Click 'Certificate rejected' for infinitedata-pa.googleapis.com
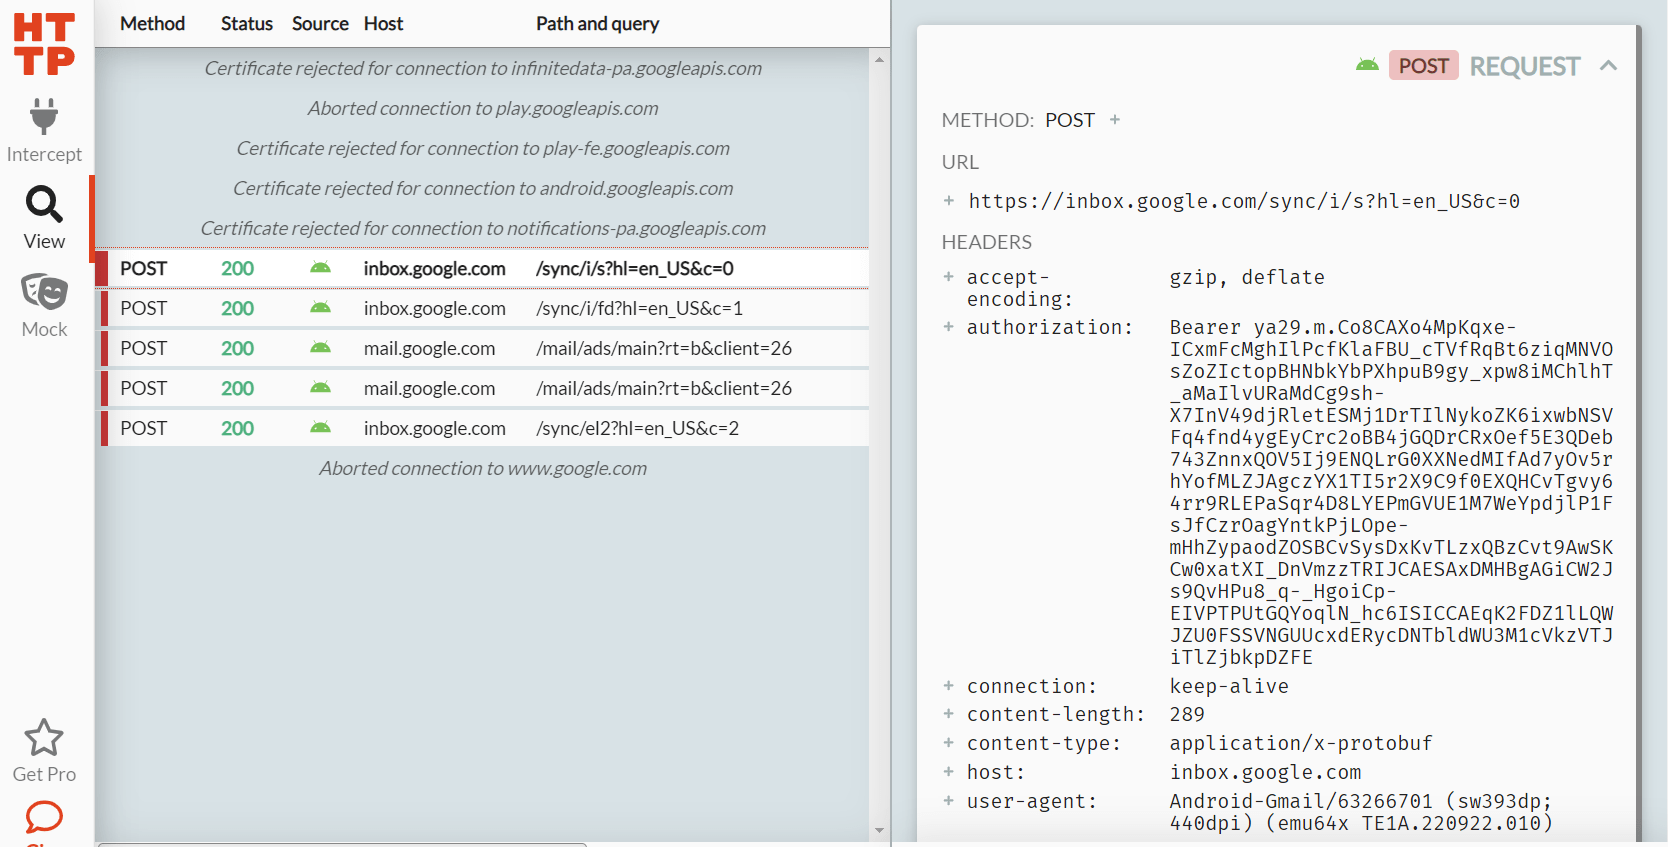 click(x=482, y=68)
